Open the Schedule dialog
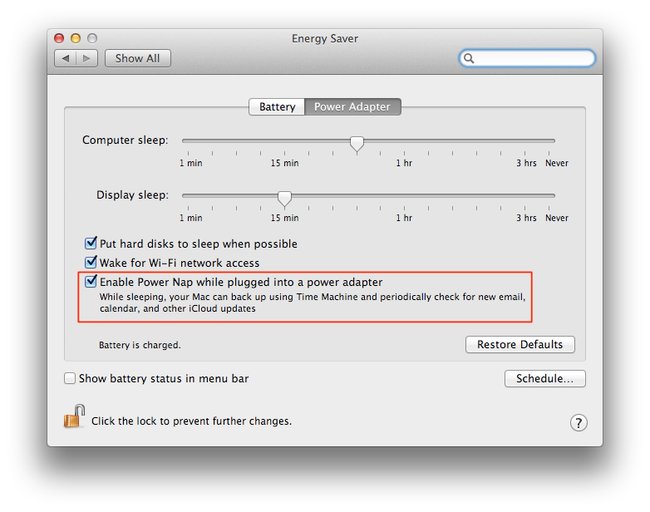The width and height of the screenshot is (650, 512). 545,379
